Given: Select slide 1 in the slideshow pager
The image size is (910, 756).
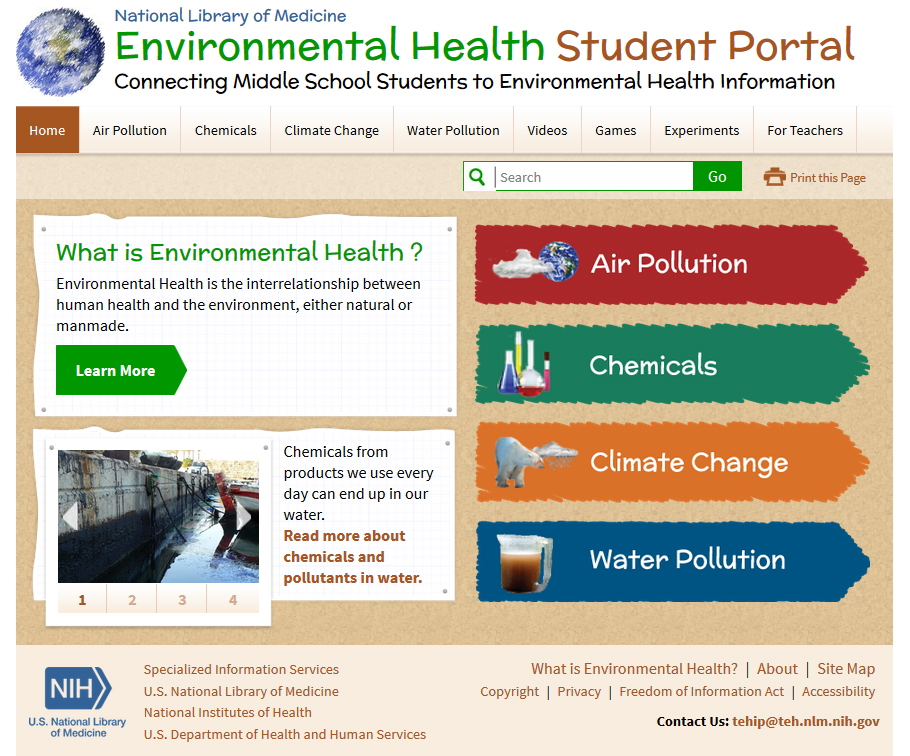Looking at the screenshot, I should click(82, 599).
